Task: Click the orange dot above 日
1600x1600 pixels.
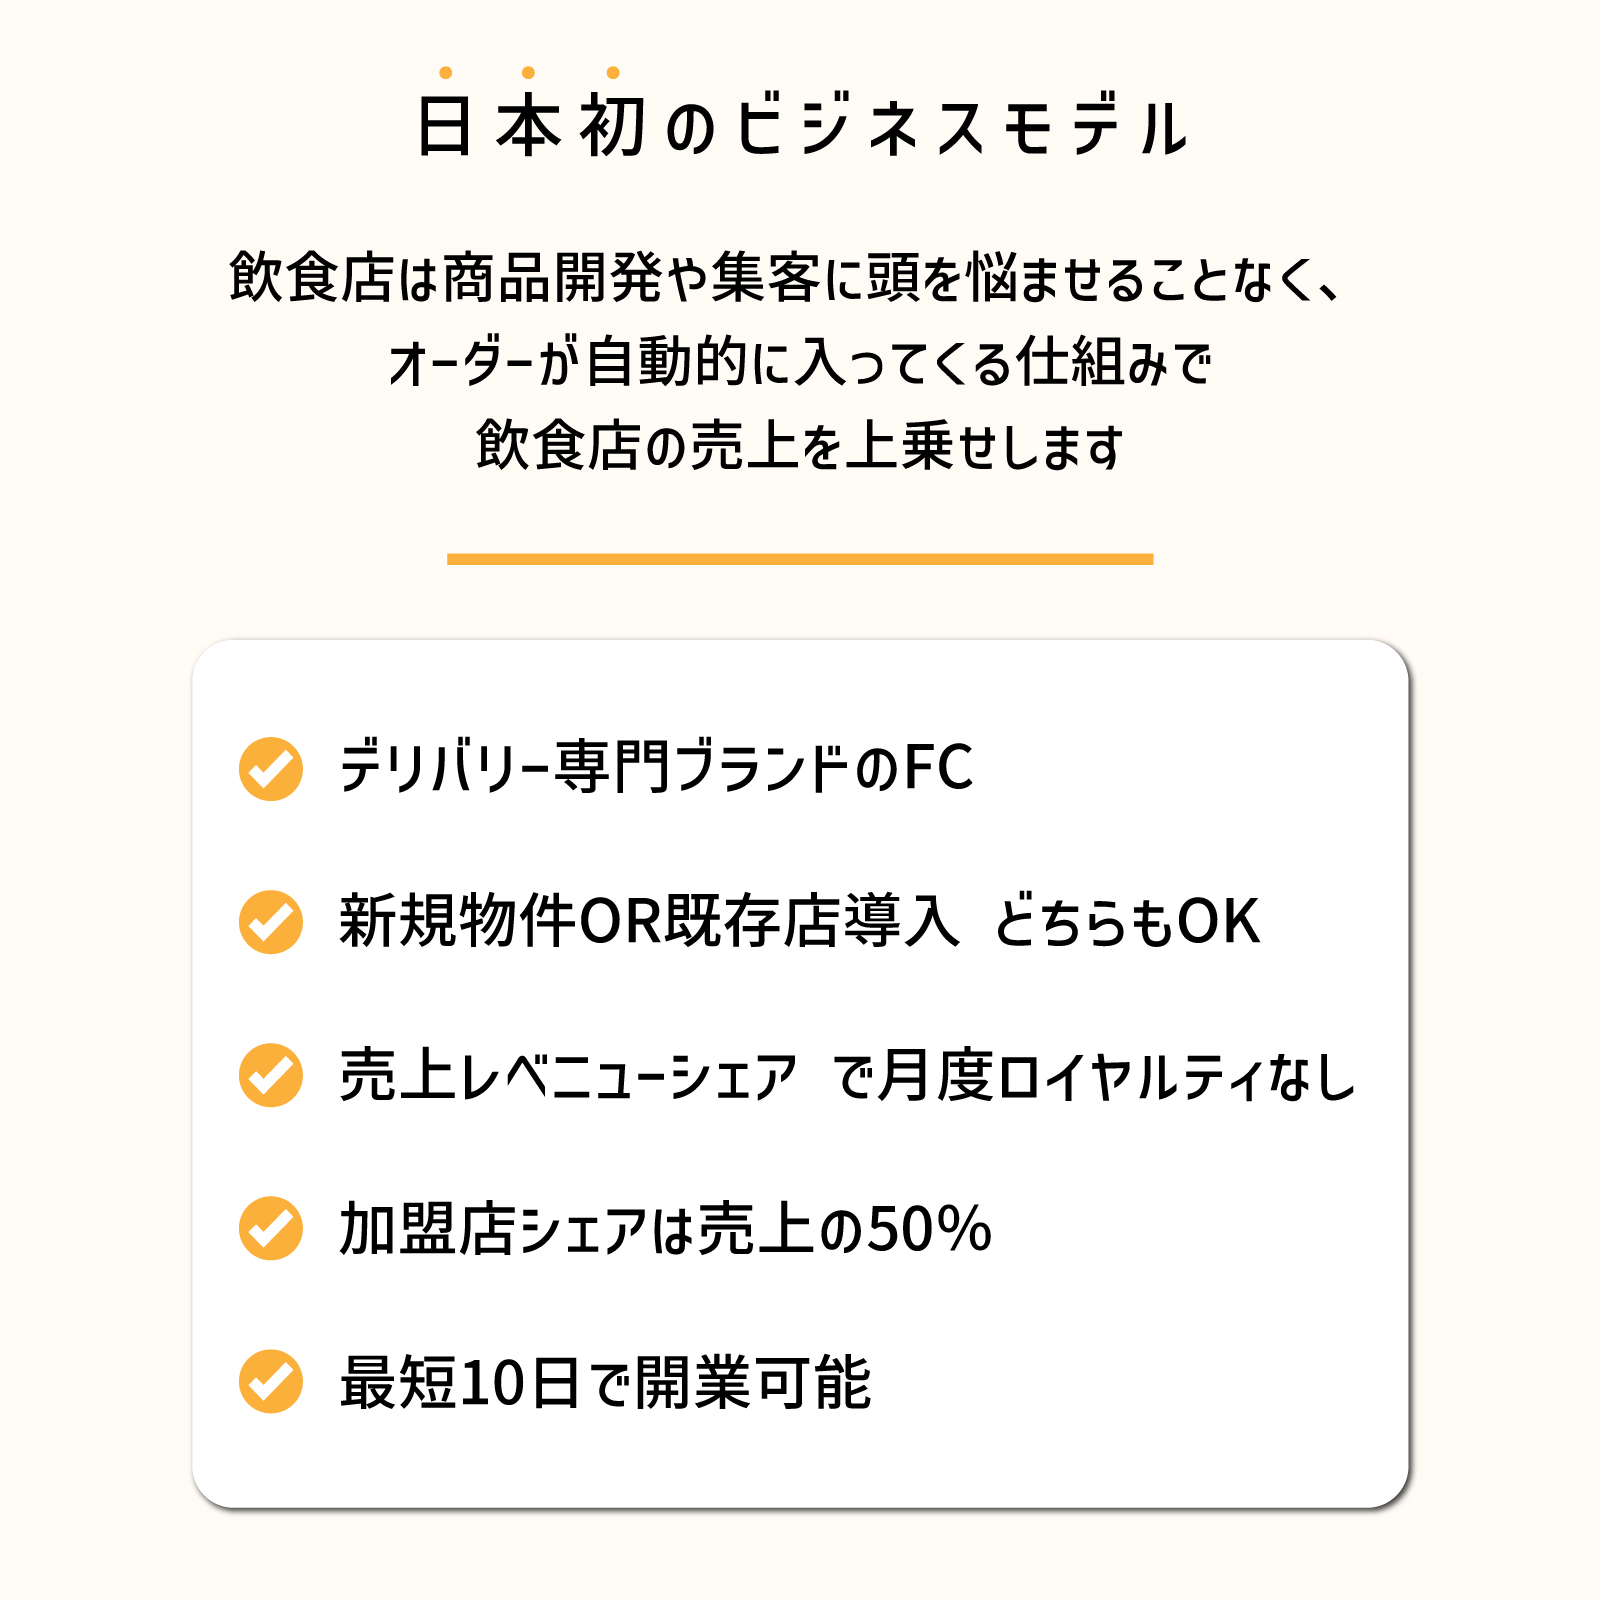Action: click(x=445, y=72)
